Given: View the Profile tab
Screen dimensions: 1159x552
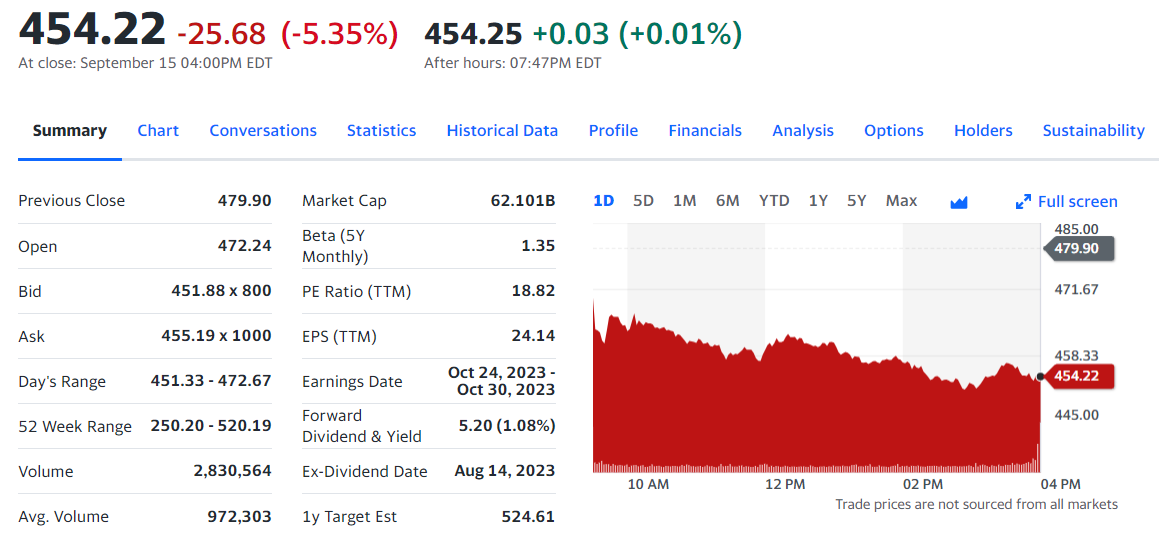Looking at the screenshot, I should click(613, 130).
